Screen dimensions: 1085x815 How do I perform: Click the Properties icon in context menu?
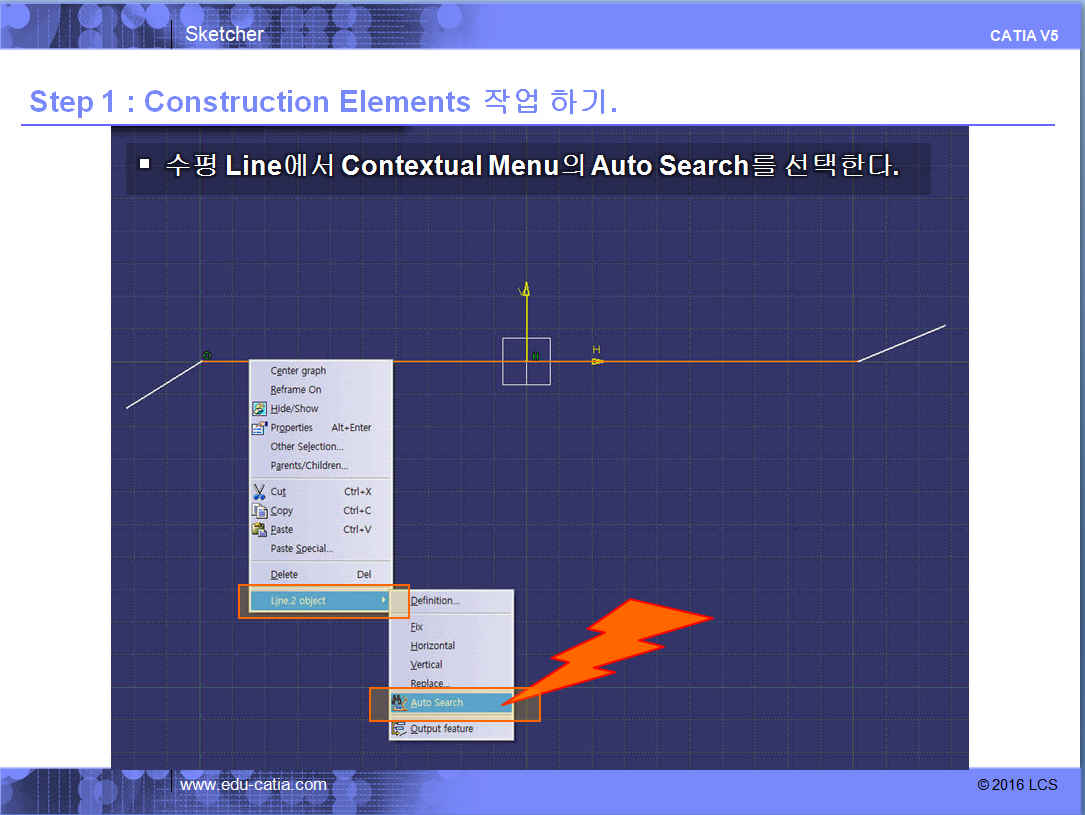(259, 428)
